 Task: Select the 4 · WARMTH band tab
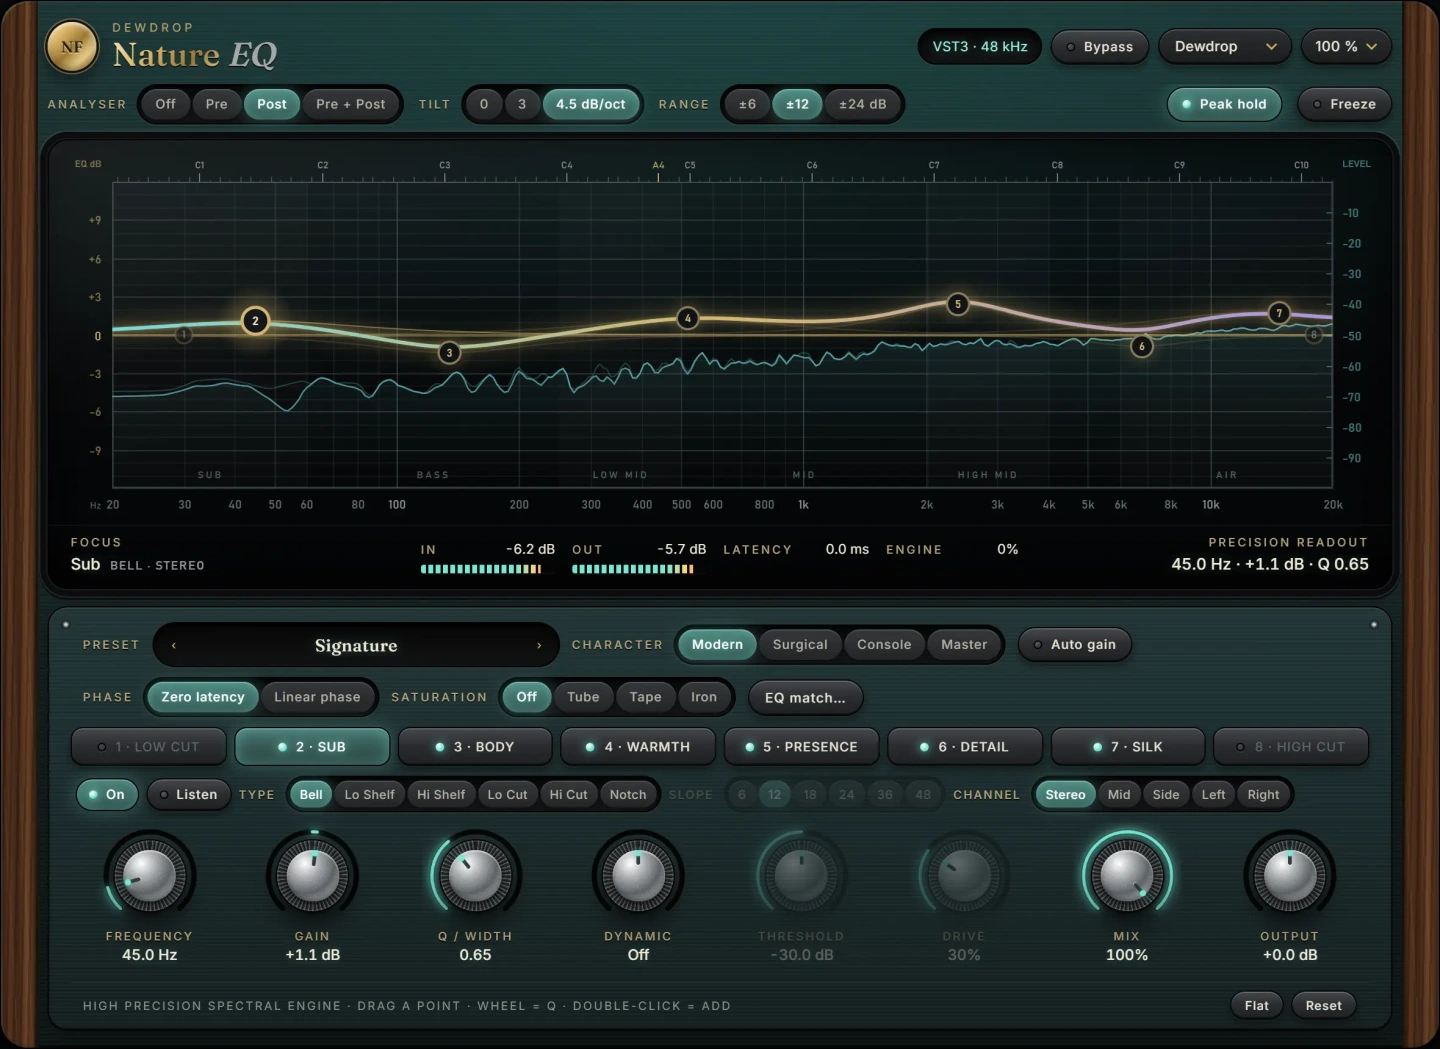click(638, 747)
